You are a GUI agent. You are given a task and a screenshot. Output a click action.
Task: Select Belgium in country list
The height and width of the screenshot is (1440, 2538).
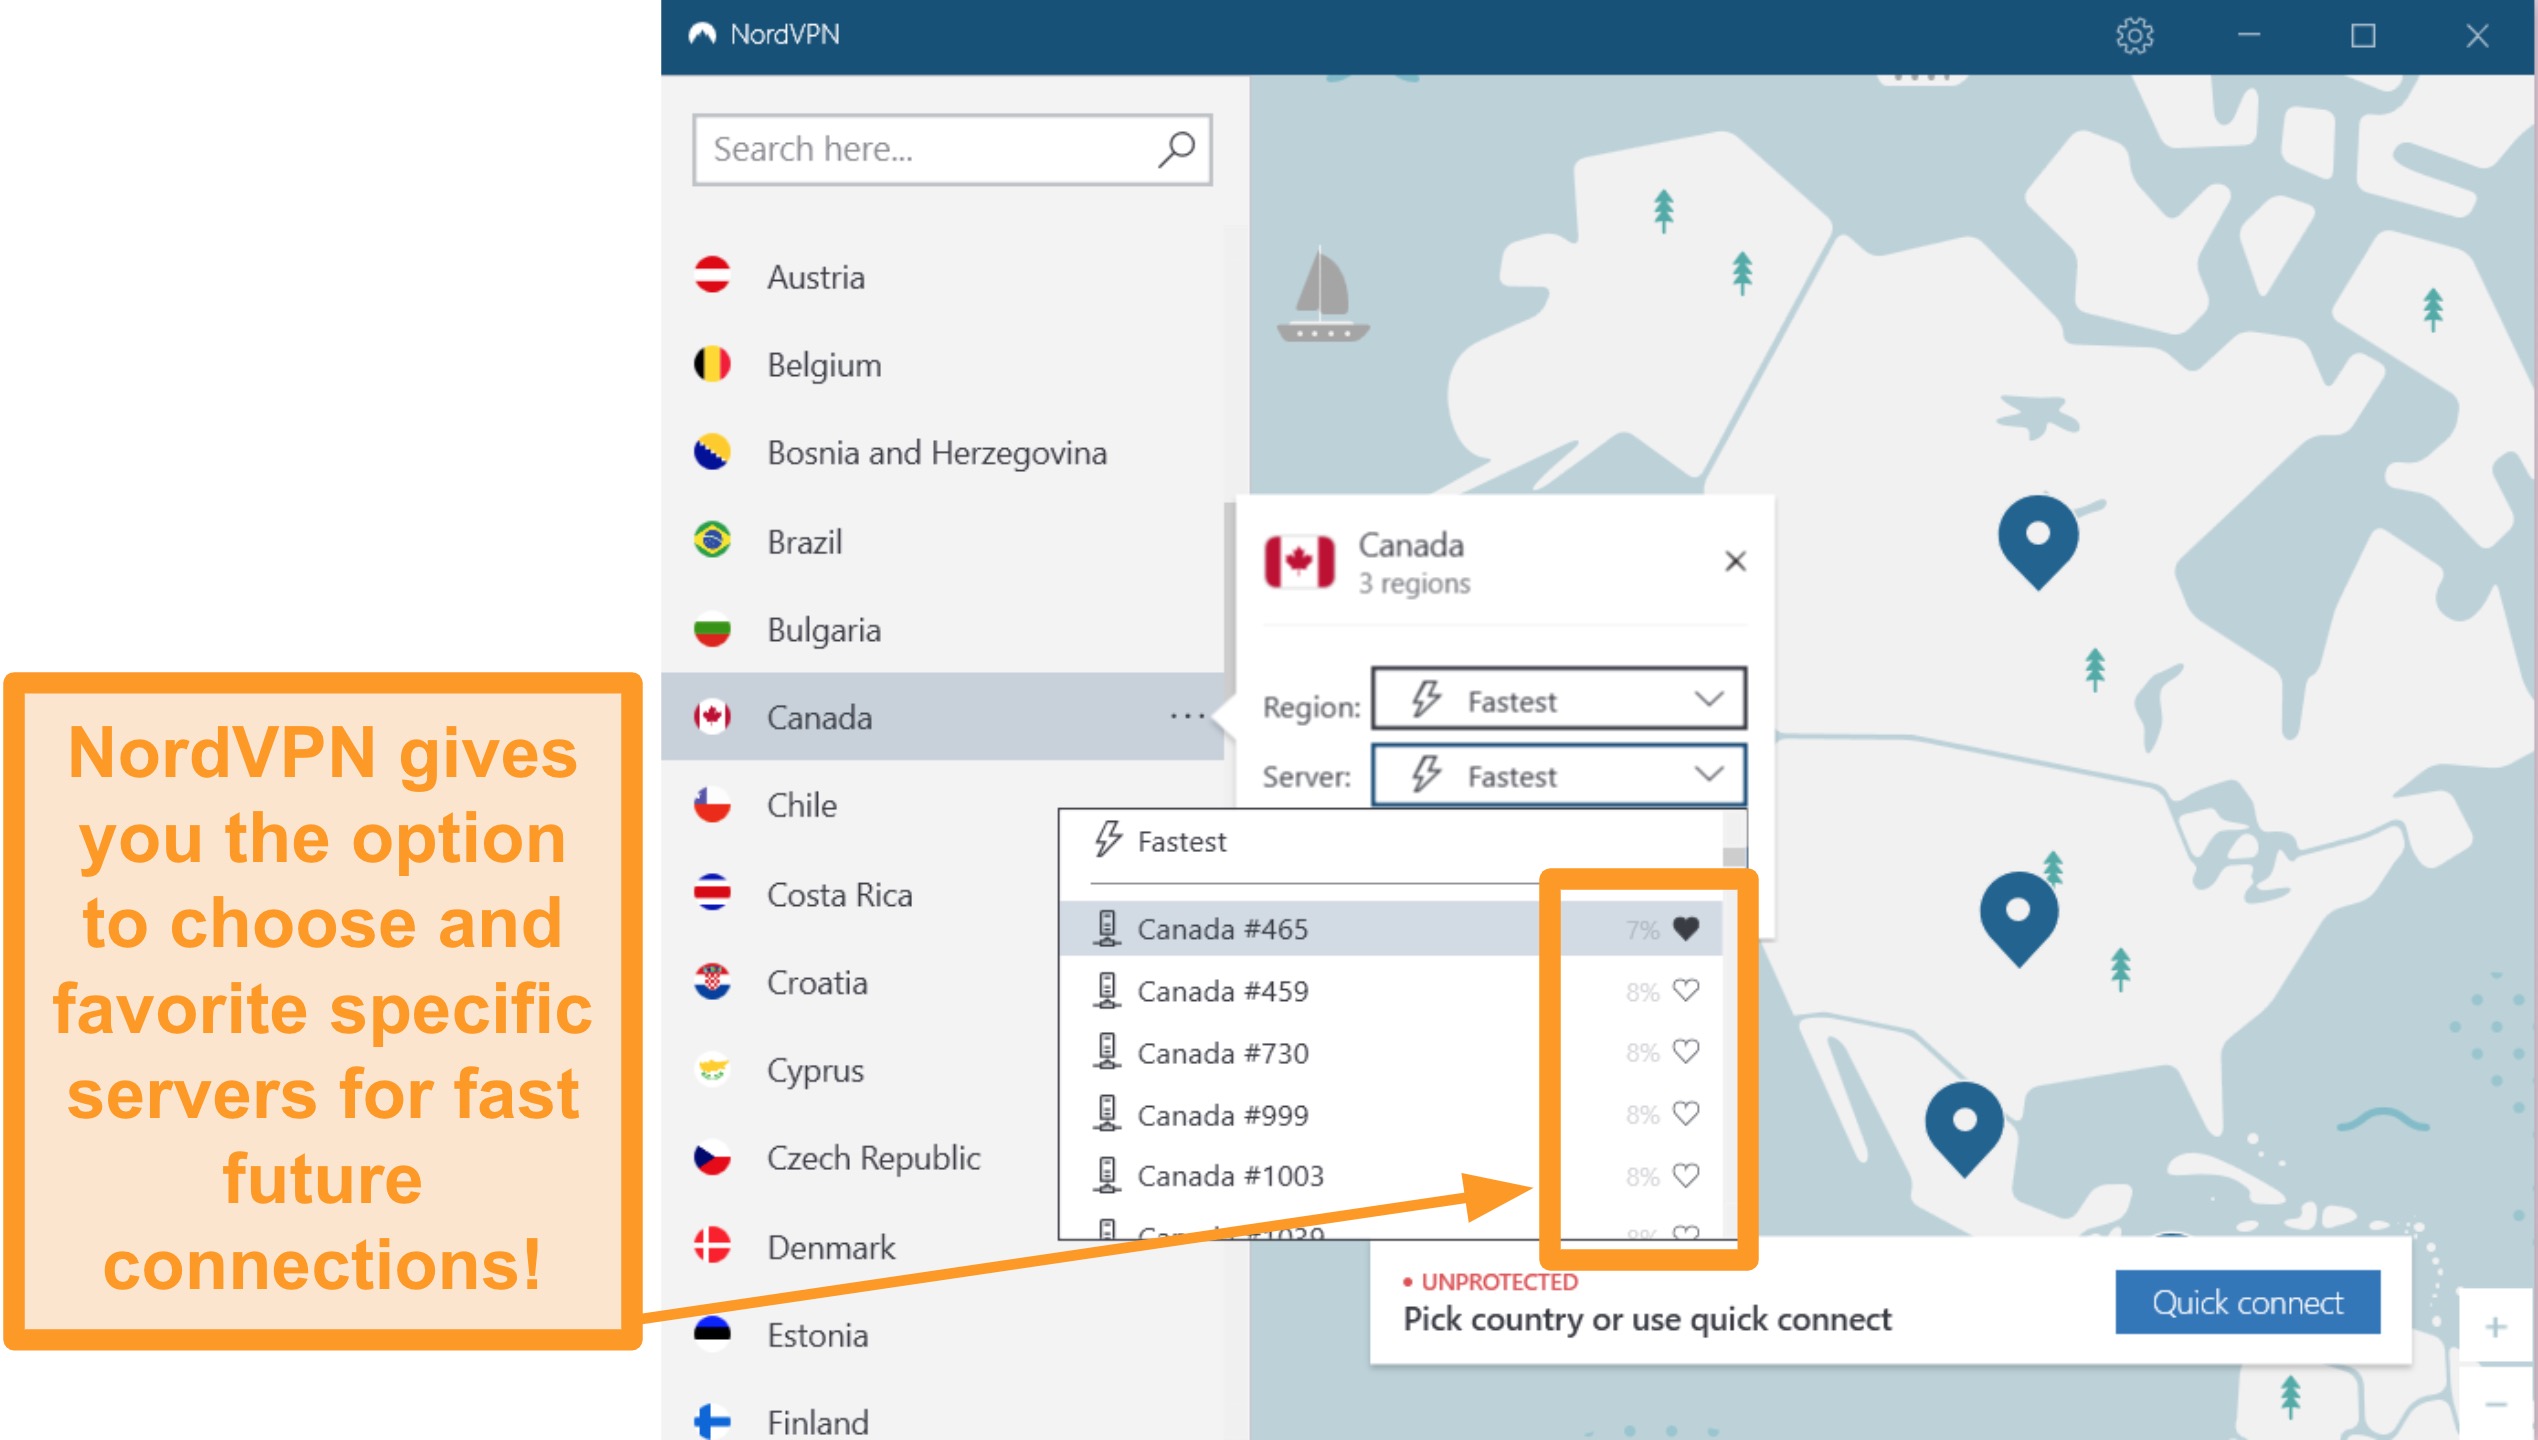(x=942, y=364)
